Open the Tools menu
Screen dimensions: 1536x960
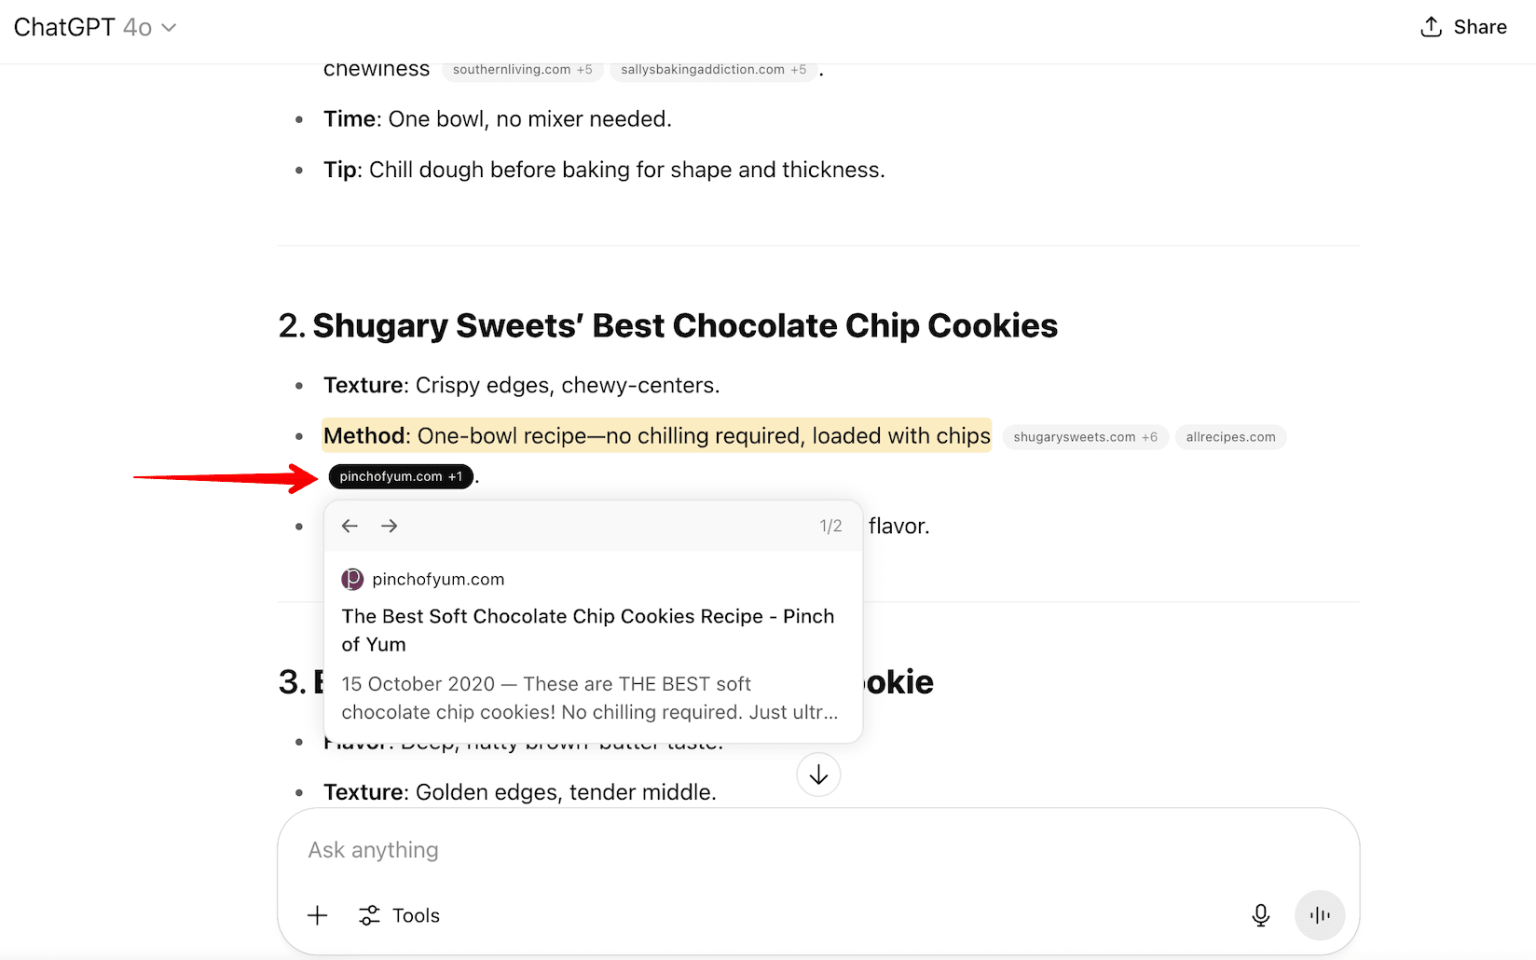pos(399,915)
